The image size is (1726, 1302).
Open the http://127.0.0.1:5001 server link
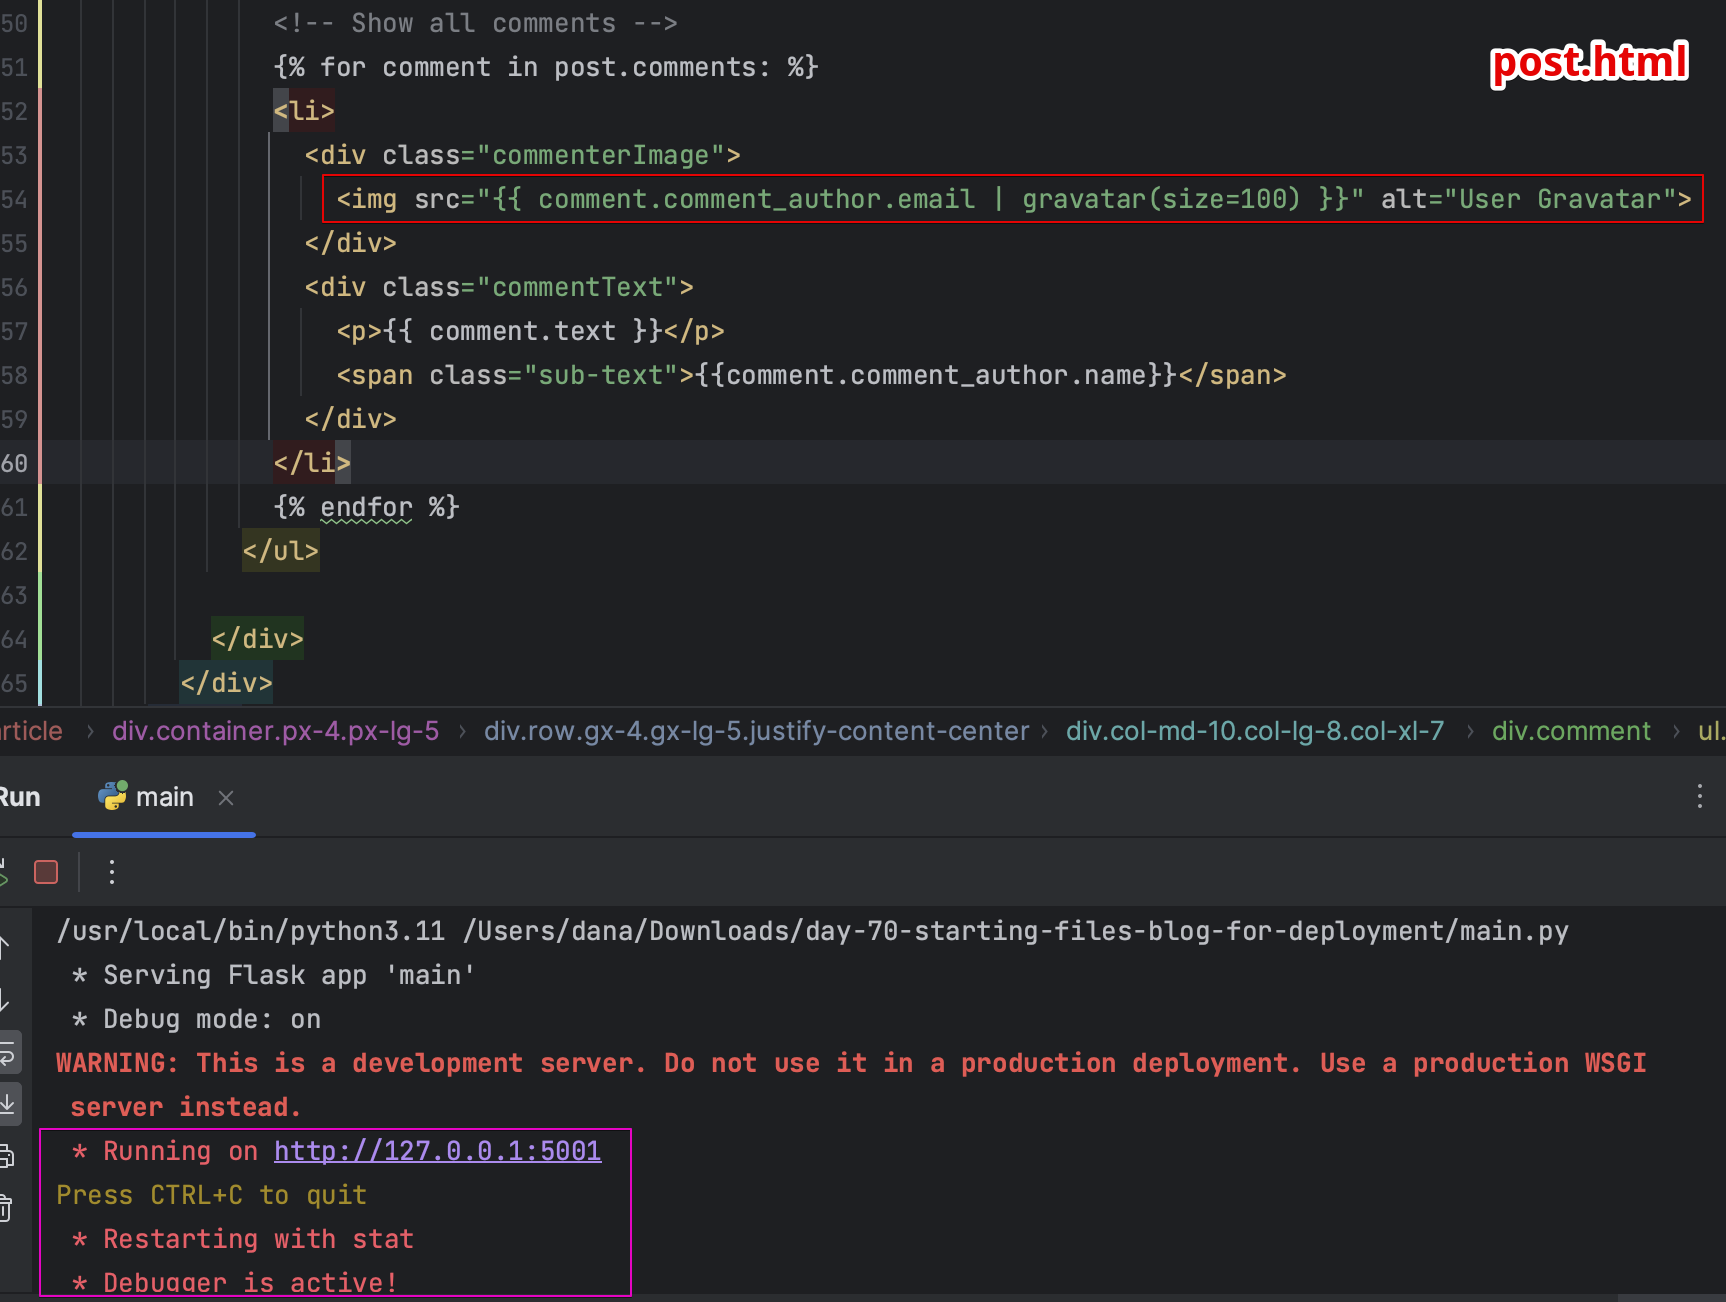[438, 1151]
